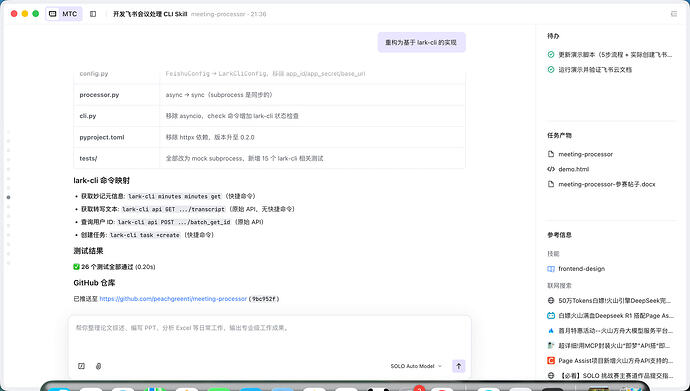This screenshot has height=391, width=690.
Task: Open the demo.html artifact
Action: [573, 169]
